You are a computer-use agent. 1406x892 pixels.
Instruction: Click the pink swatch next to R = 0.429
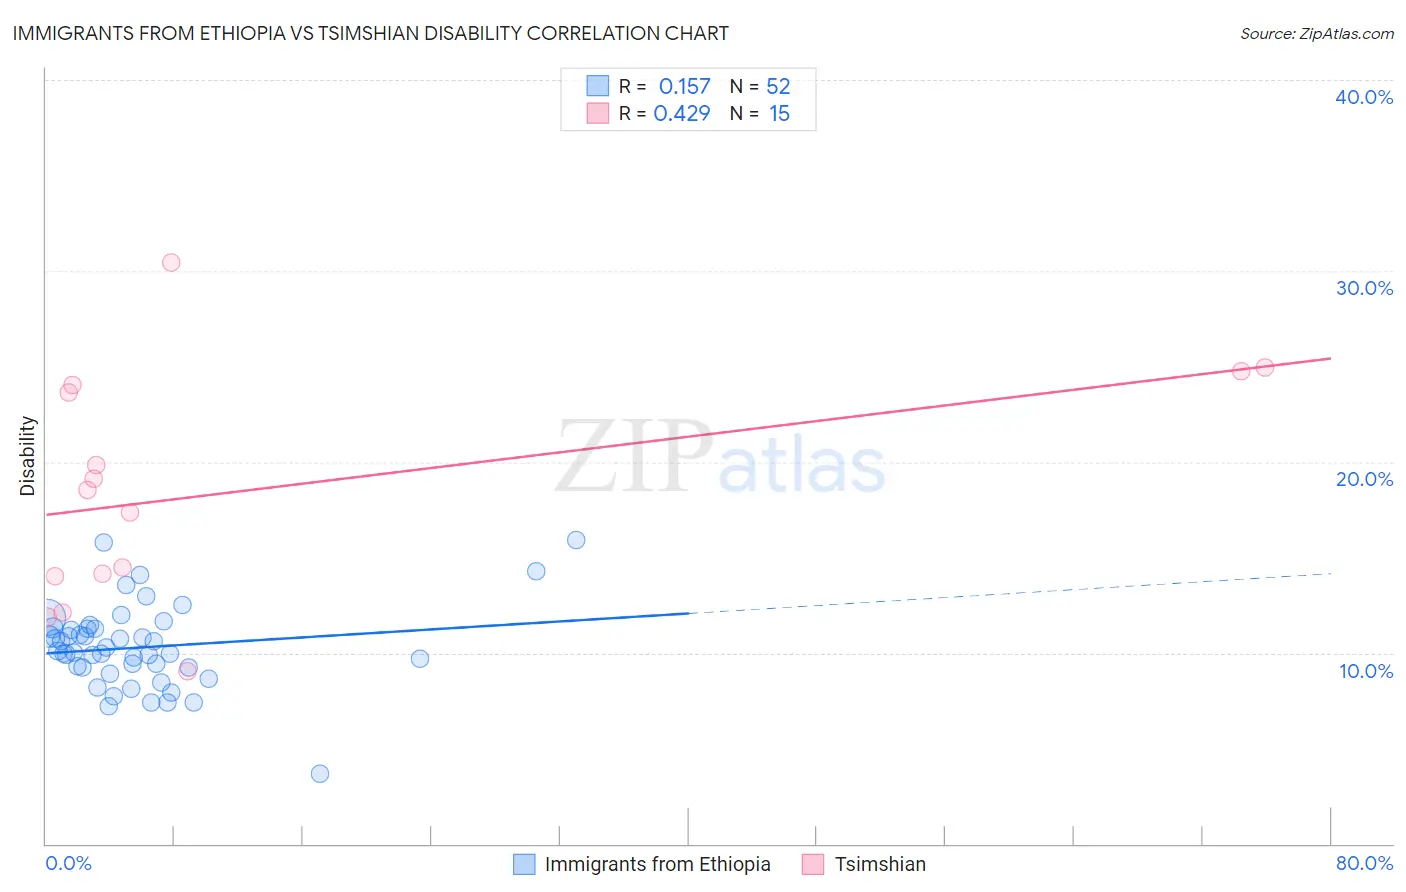598,113
